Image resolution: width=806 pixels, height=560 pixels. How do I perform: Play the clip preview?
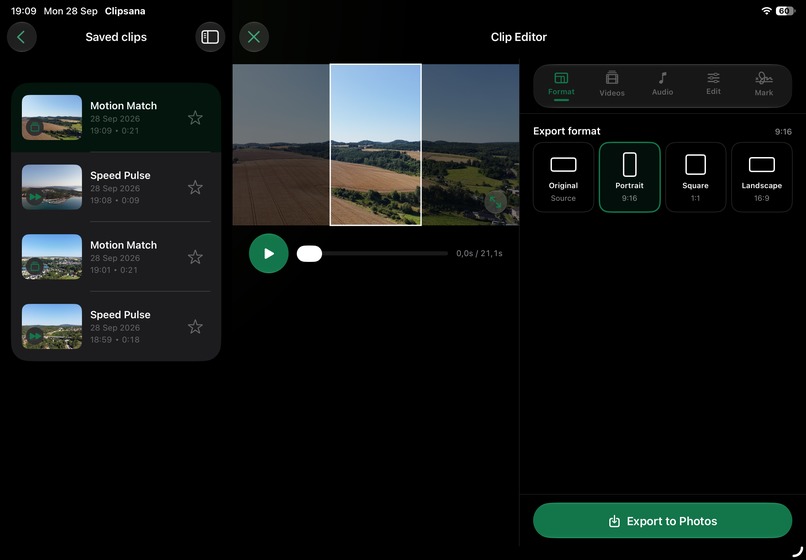point(268,254)
